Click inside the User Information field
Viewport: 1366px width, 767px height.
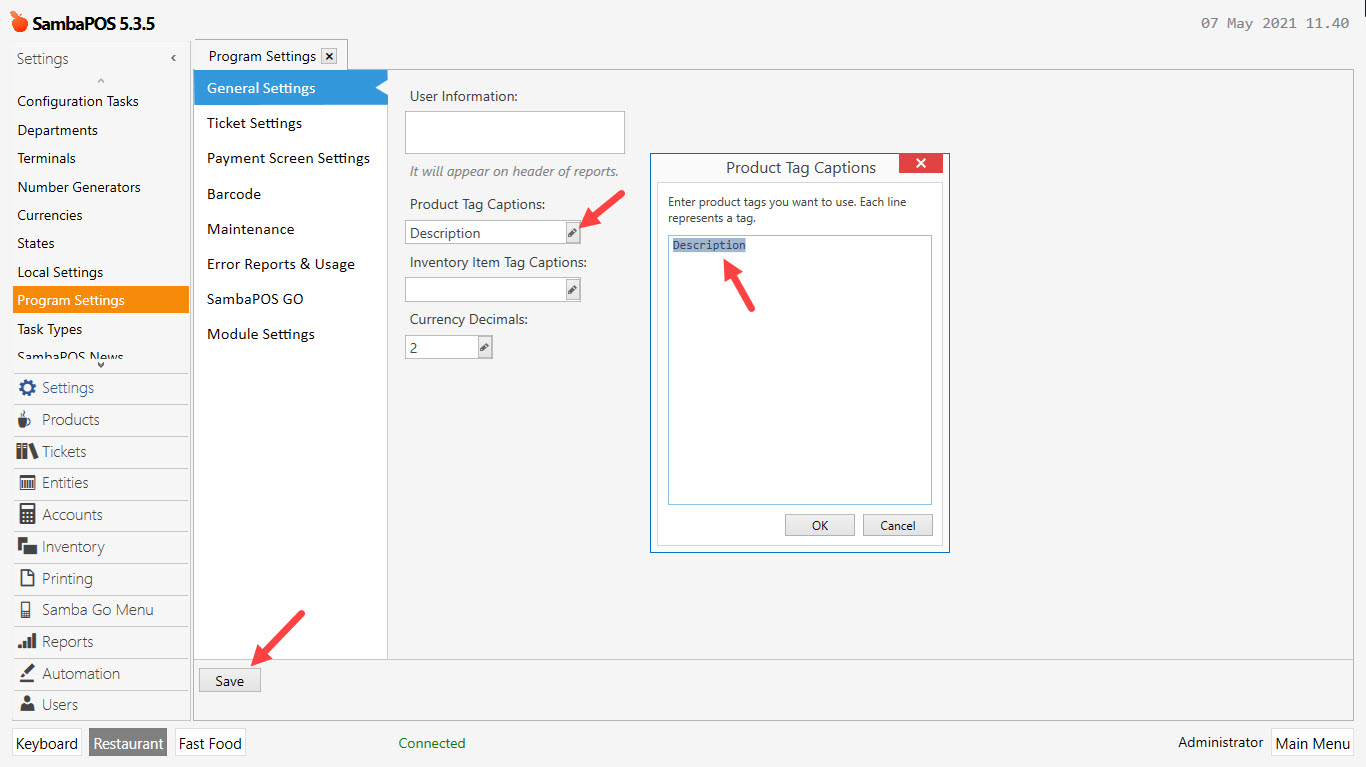coord(514,131)
